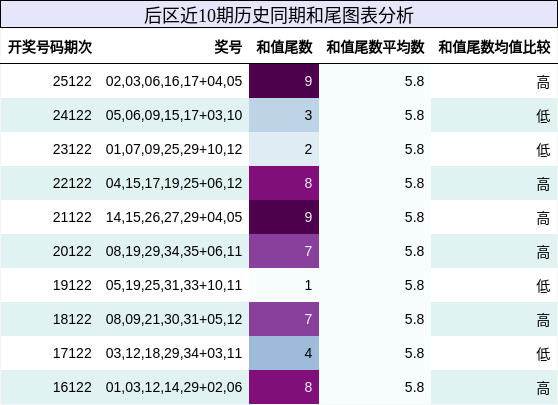Select issue number 25122
This screenshot has width=558, height=405.
[72, 81]
